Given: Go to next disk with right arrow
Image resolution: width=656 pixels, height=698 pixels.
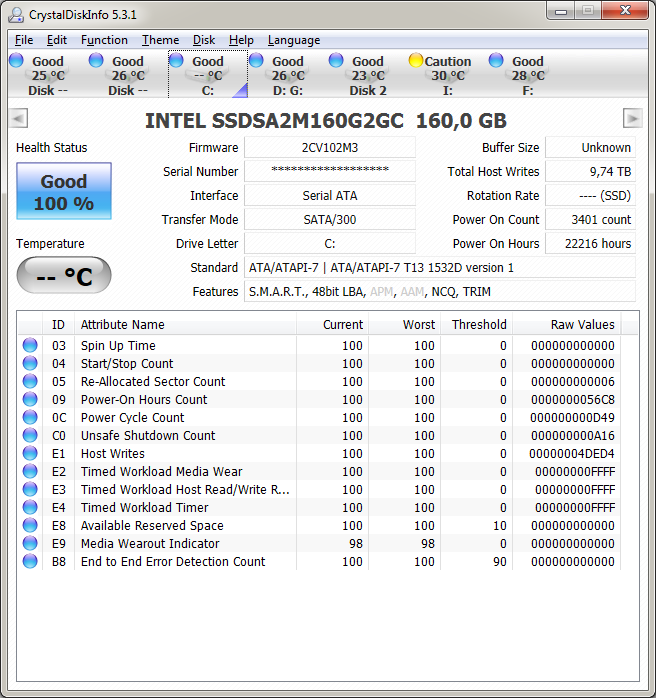Looking at the screenshot, I should (x=632, y=119).
